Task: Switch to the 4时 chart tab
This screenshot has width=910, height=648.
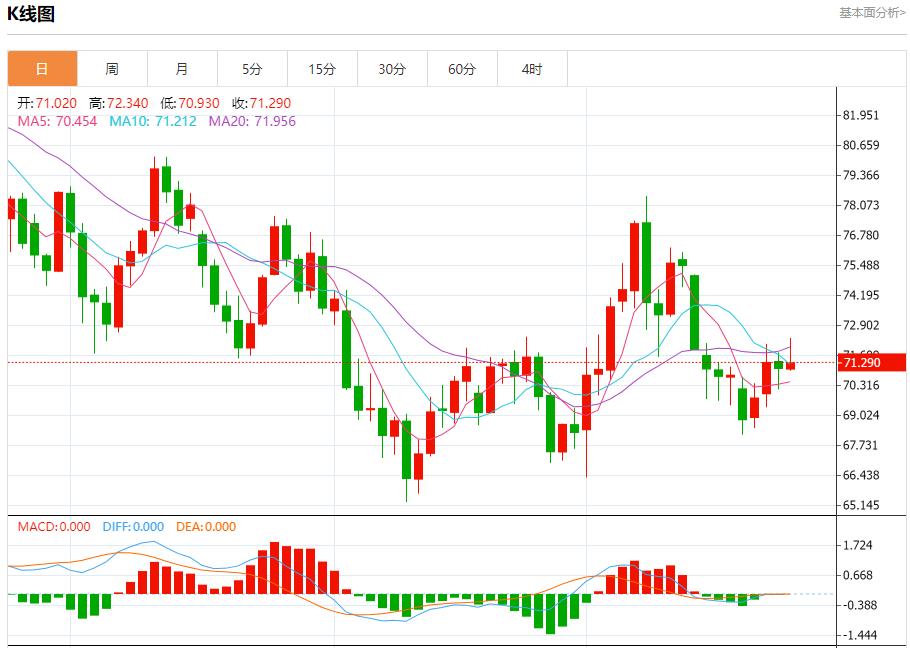Action: [532, 69]
